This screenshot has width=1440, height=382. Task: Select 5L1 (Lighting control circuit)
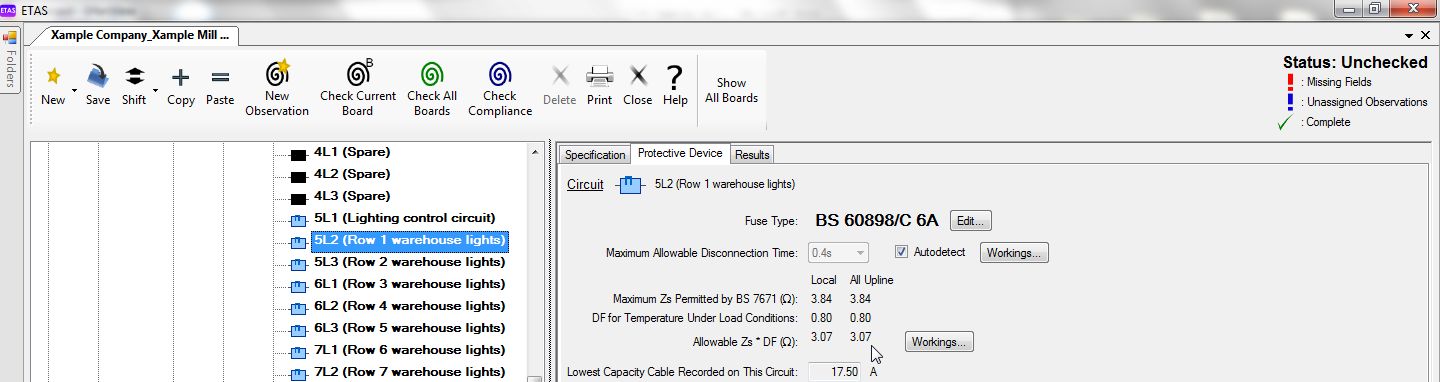click(x=404, y=218)
